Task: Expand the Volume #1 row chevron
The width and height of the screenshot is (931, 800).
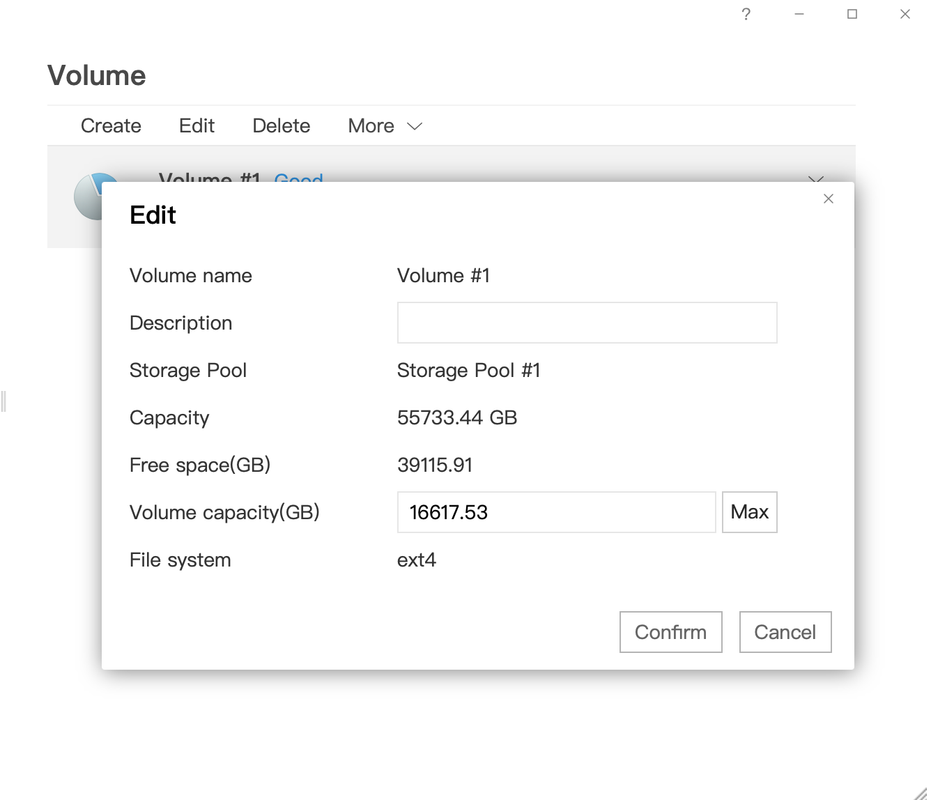Action: pyautogui.click(x=816, y=178)
